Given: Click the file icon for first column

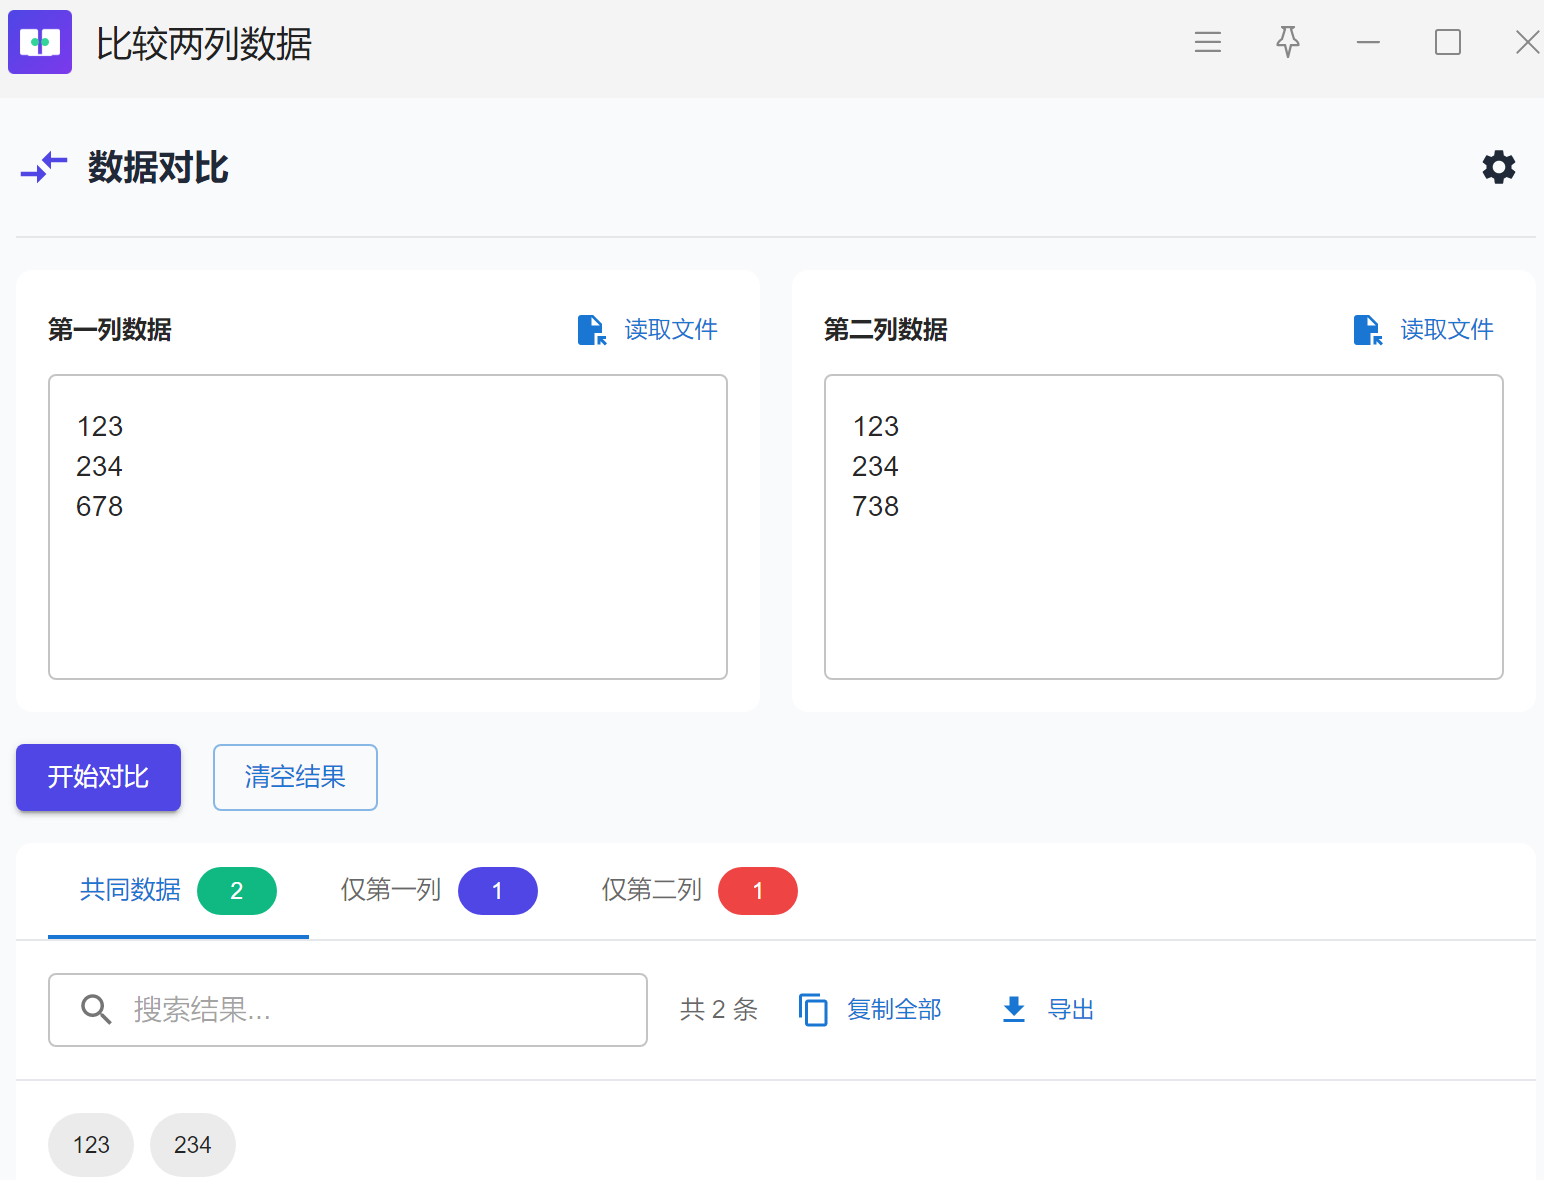Looking at the screenshot, I should [x=591, y=330].
